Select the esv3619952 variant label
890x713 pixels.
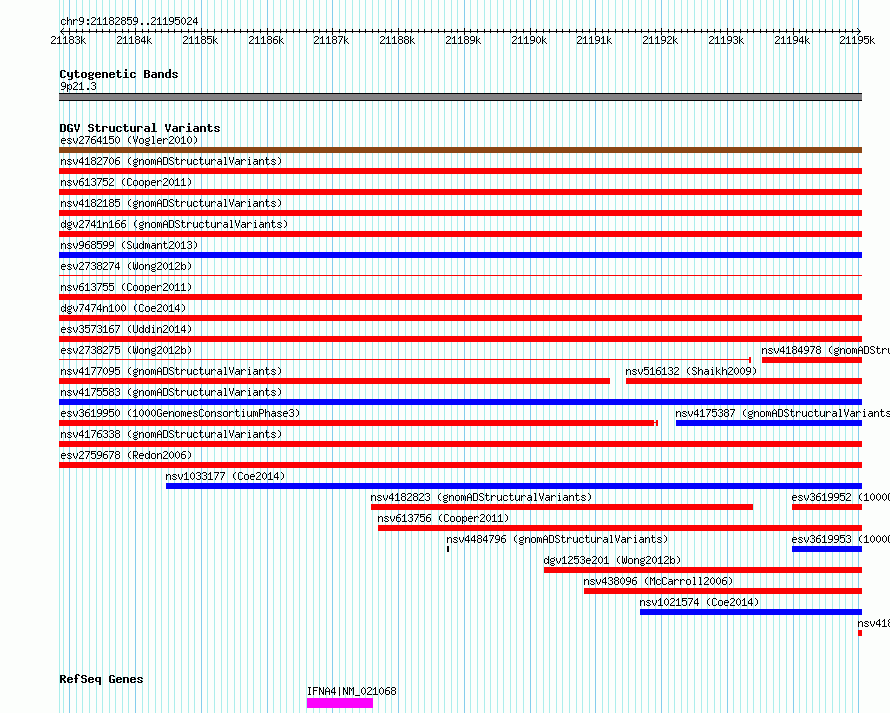[841, 497]
